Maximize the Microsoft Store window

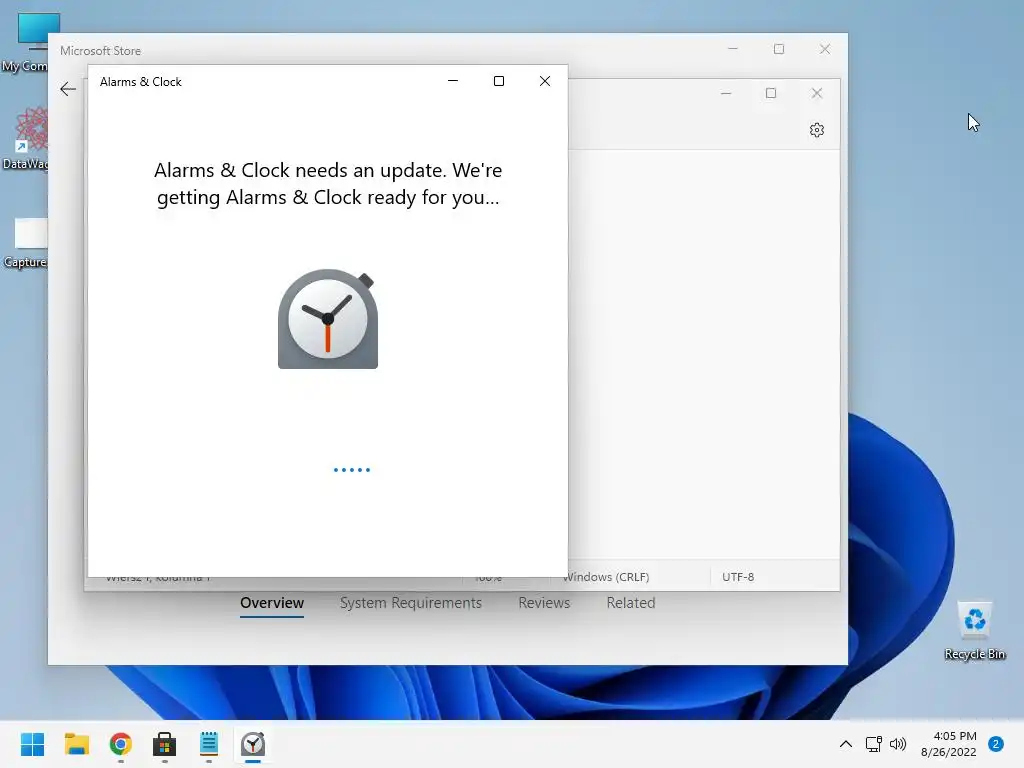tap(778, 49)
